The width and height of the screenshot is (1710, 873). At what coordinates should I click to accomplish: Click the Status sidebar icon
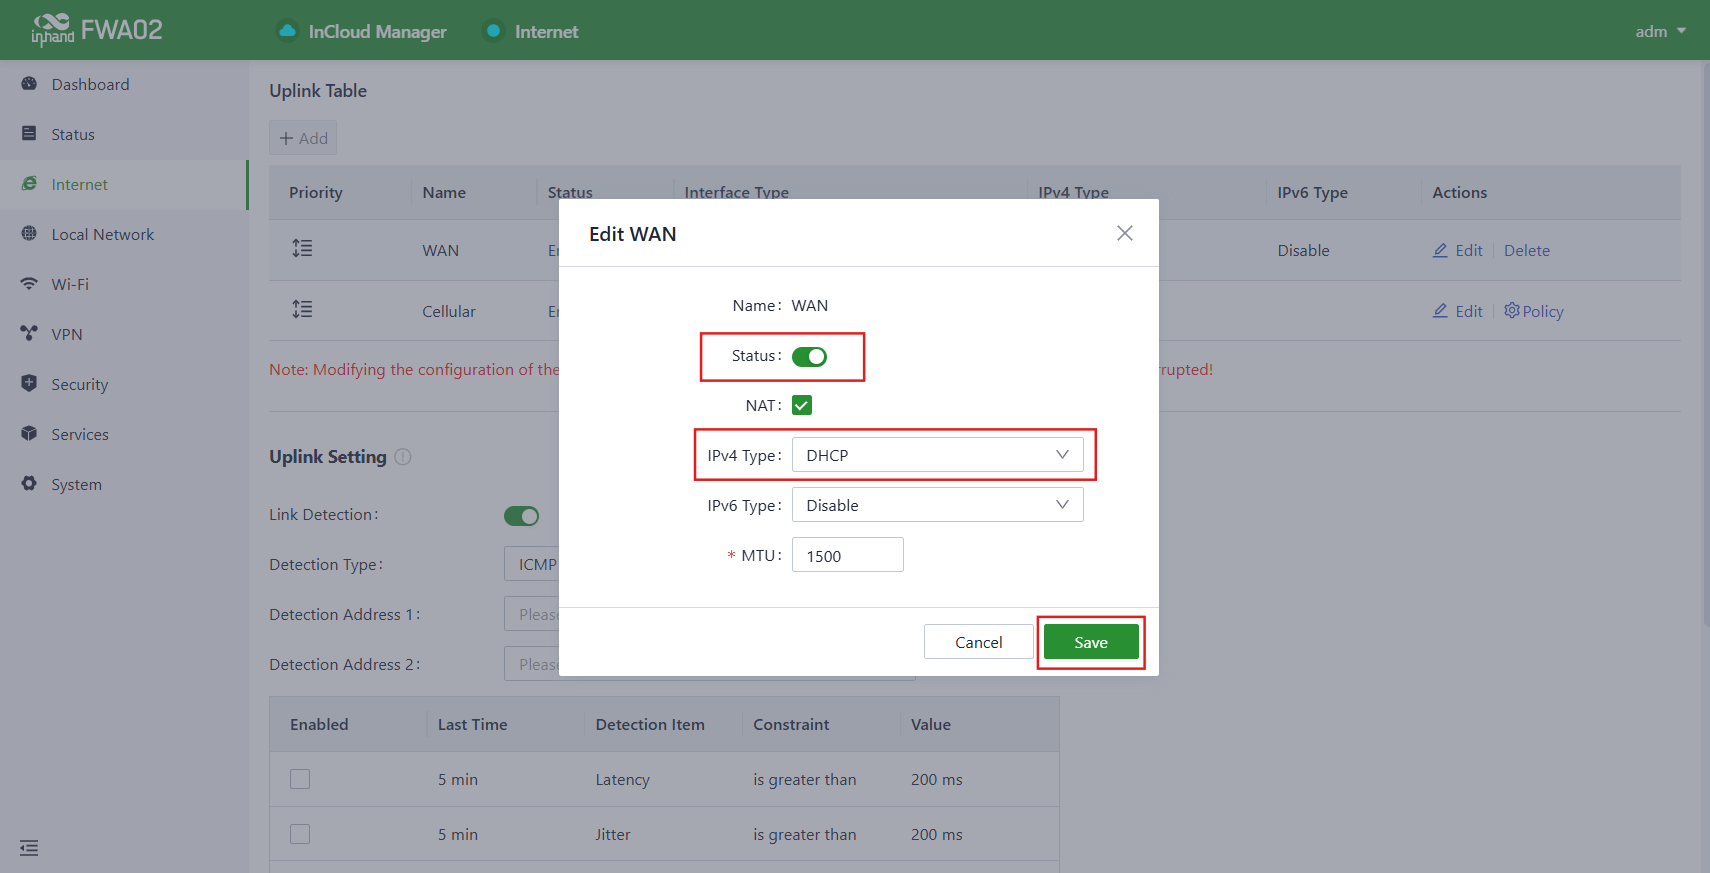click(29, 134)
